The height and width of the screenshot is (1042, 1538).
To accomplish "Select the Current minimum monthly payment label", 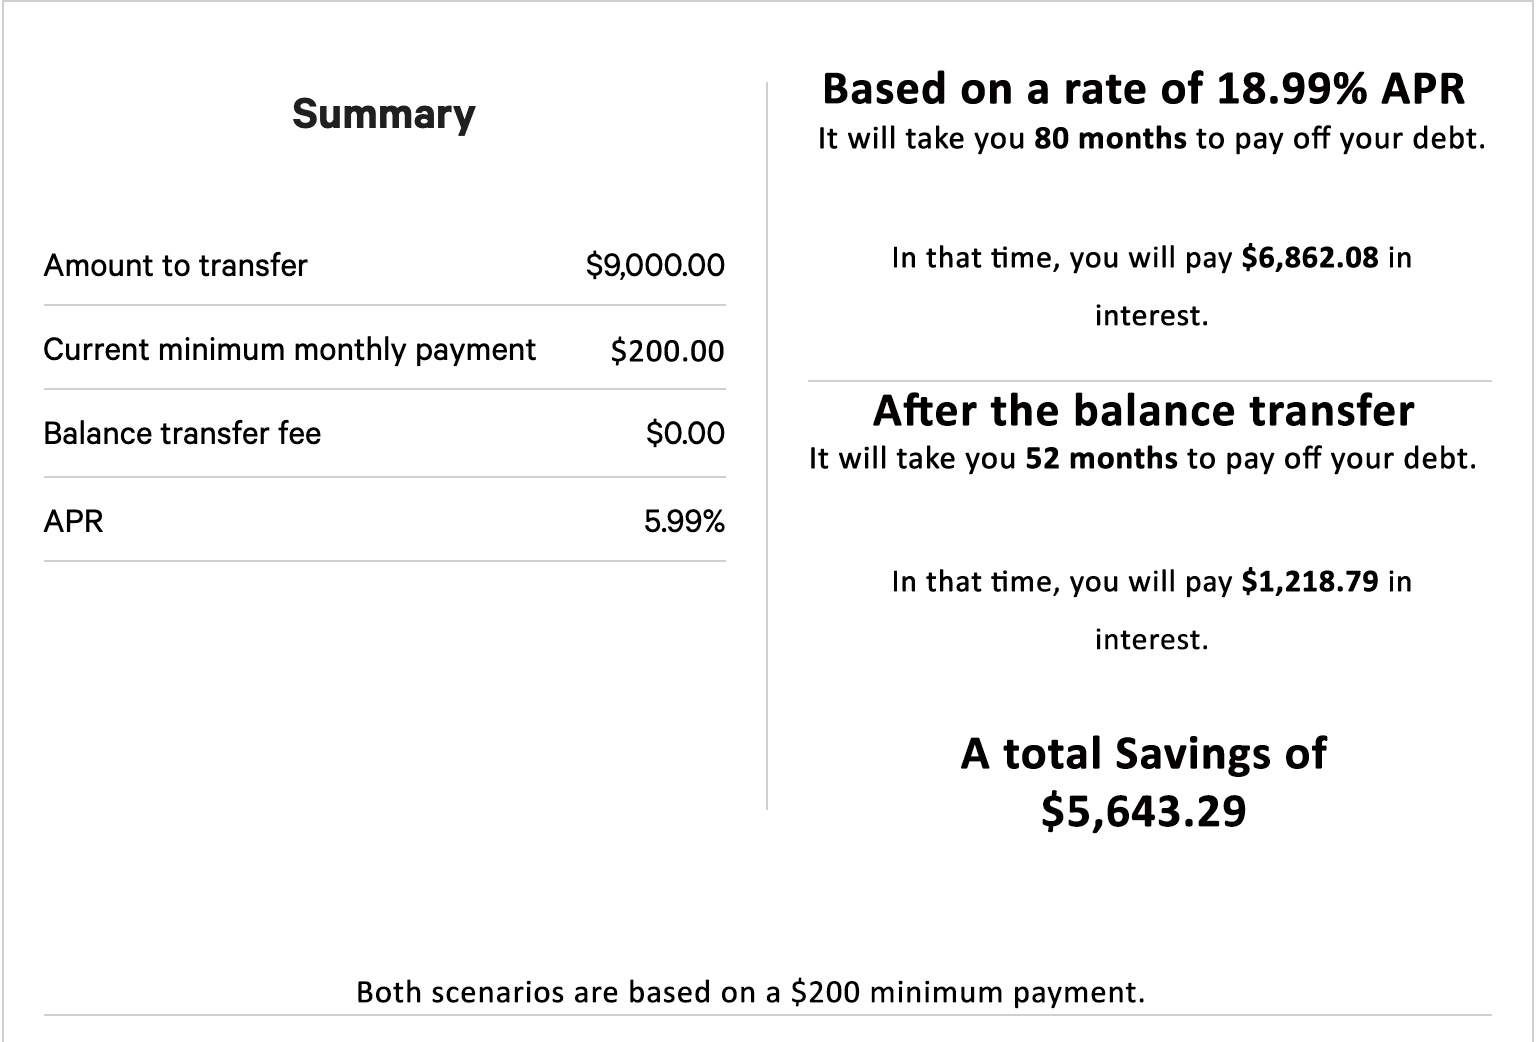I will point(289,349).
